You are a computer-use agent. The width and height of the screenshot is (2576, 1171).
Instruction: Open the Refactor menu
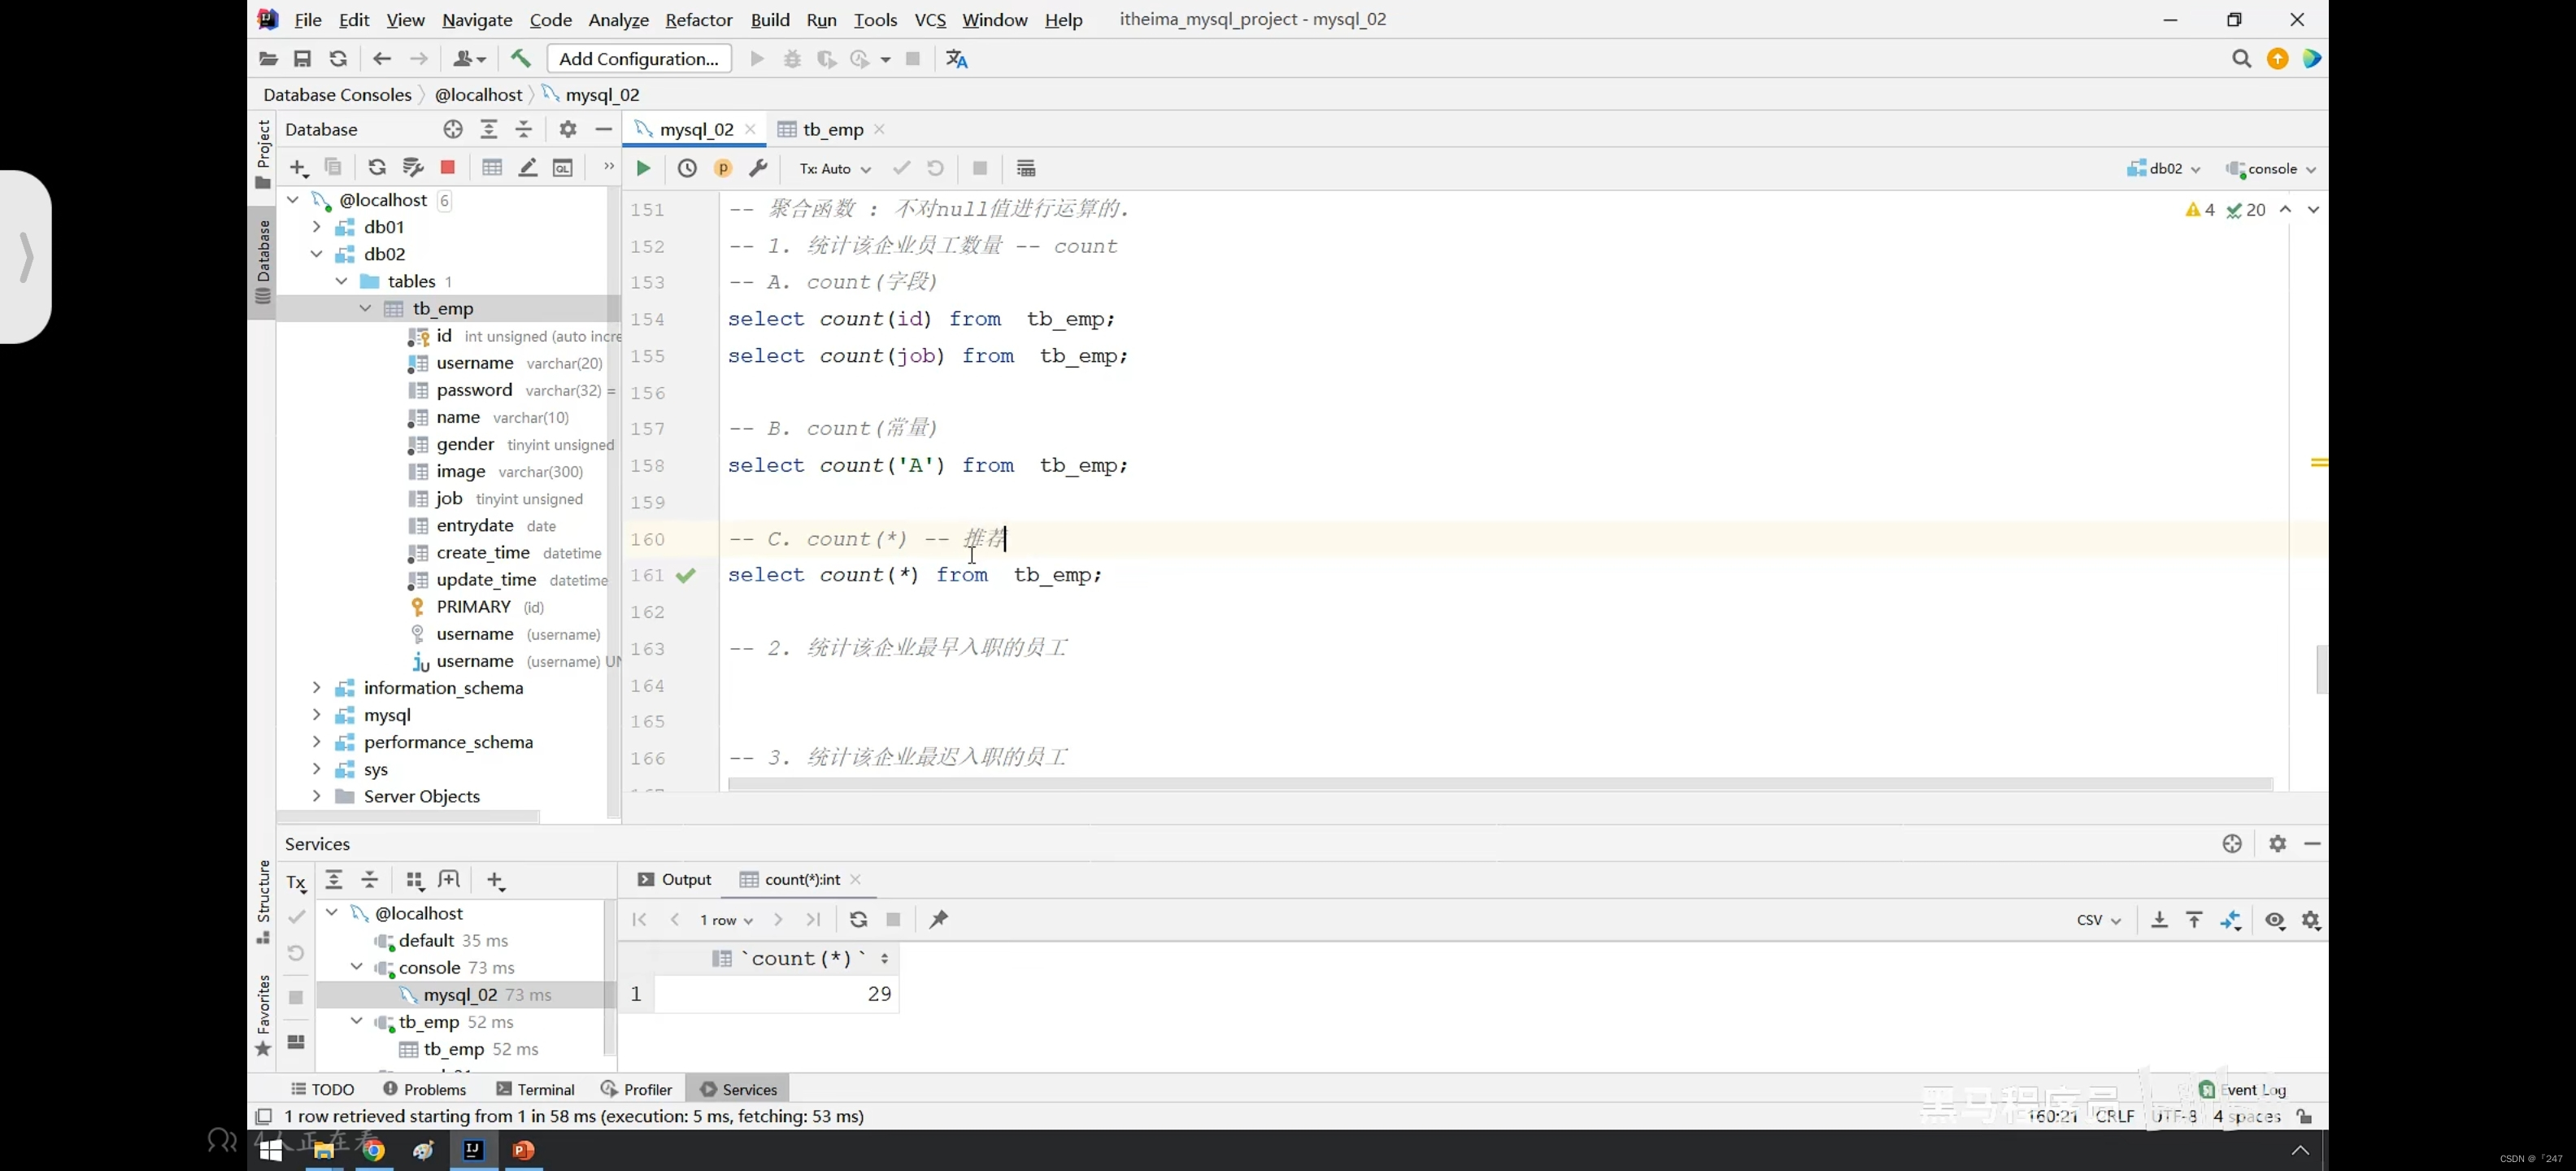click(698, 20)
